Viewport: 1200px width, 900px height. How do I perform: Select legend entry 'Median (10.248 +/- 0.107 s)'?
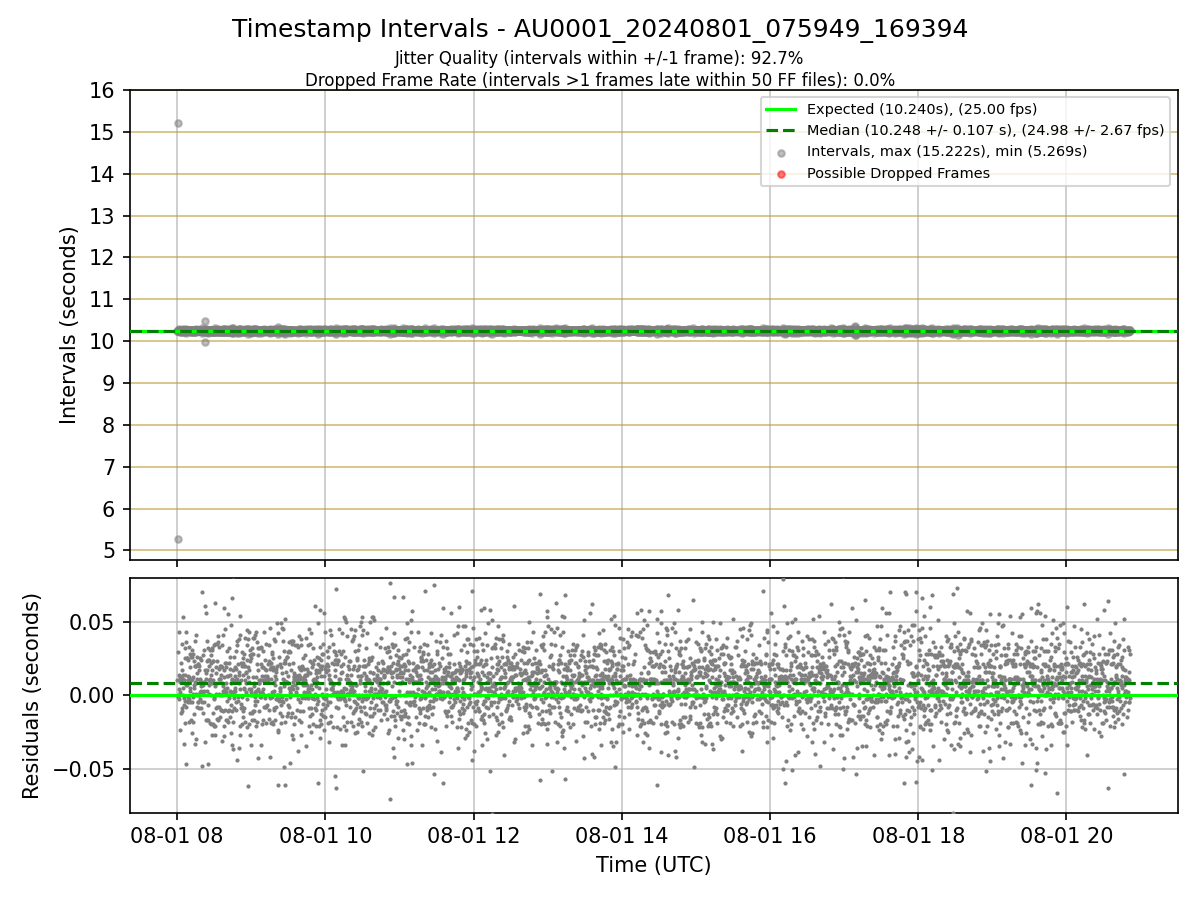click(985, 130)
